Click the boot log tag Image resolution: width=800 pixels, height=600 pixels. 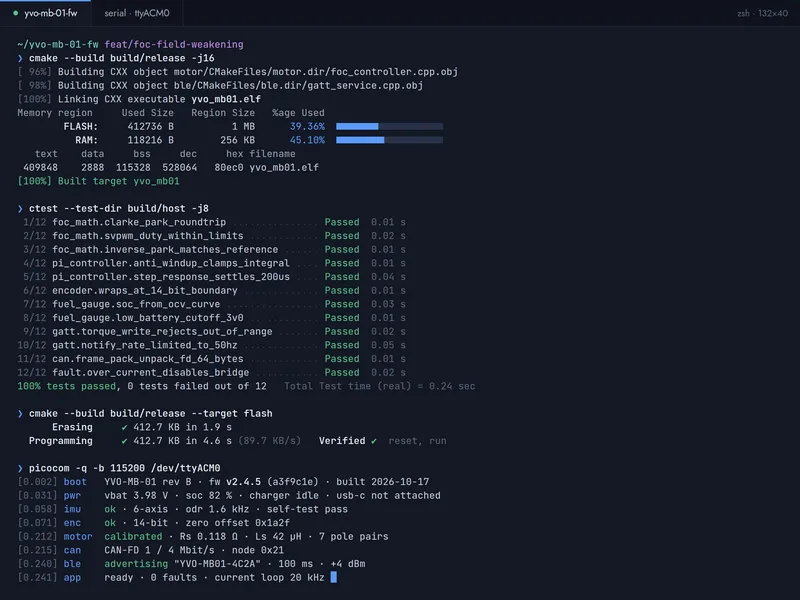75,482
